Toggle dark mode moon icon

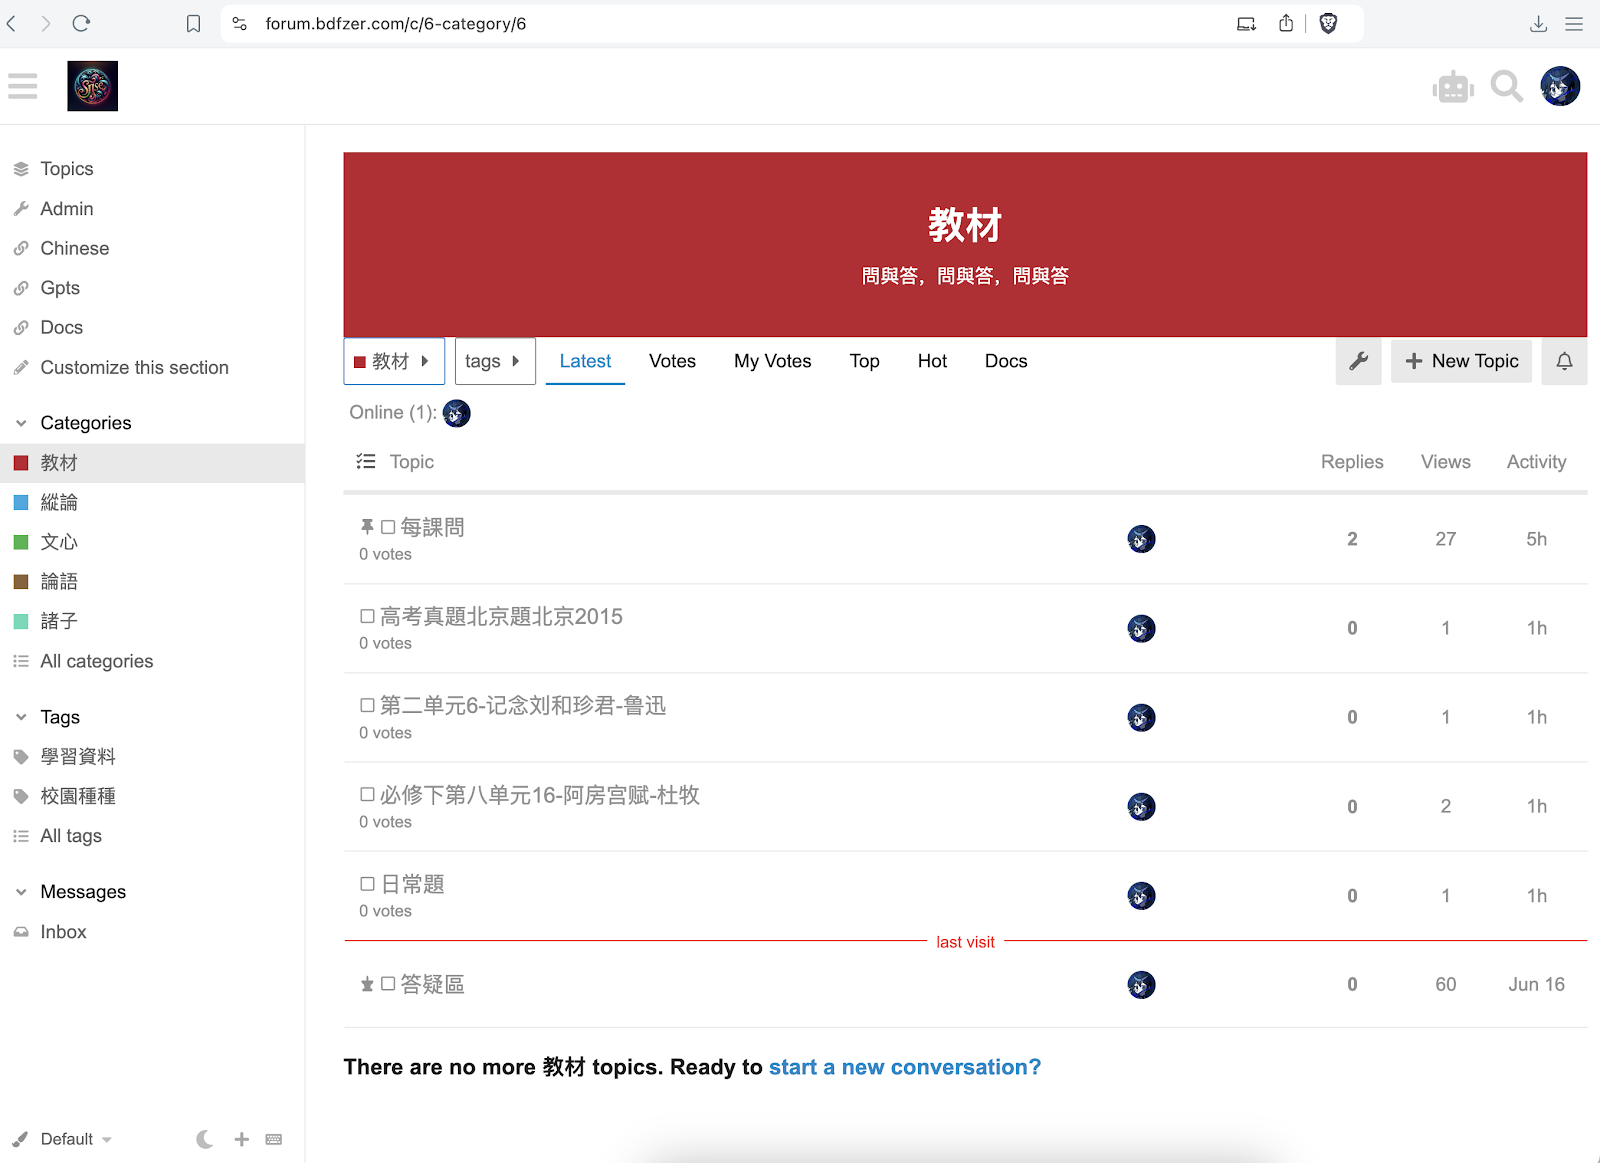(205, 1139)
